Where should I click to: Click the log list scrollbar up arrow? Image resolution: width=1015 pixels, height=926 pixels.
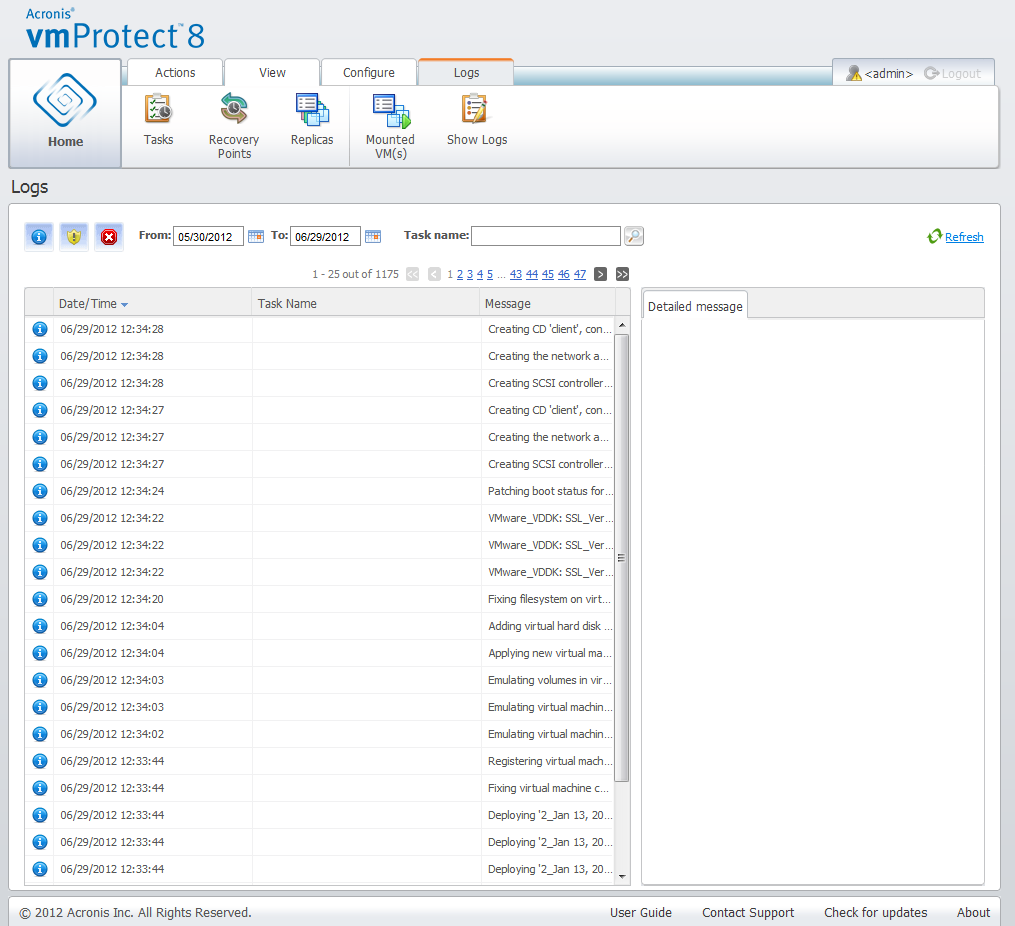622,325
